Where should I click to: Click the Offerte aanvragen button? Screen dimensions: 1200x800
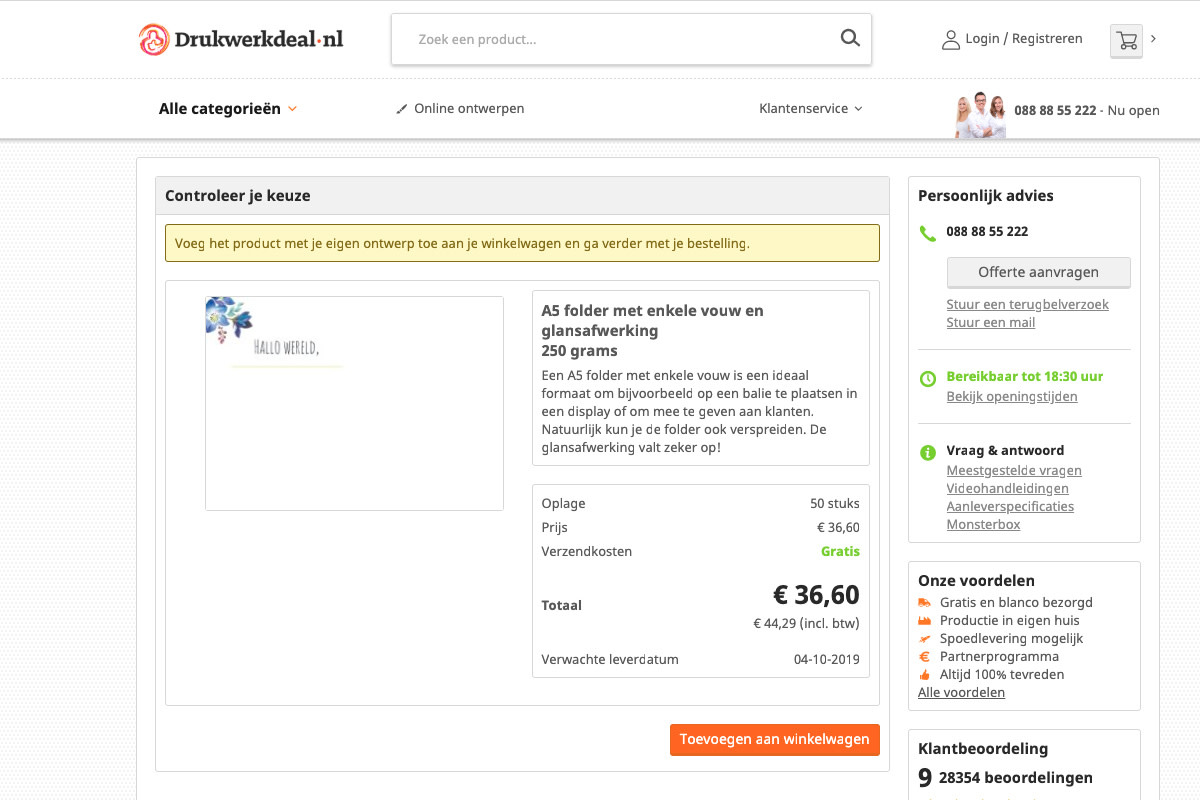(1038, 272)
